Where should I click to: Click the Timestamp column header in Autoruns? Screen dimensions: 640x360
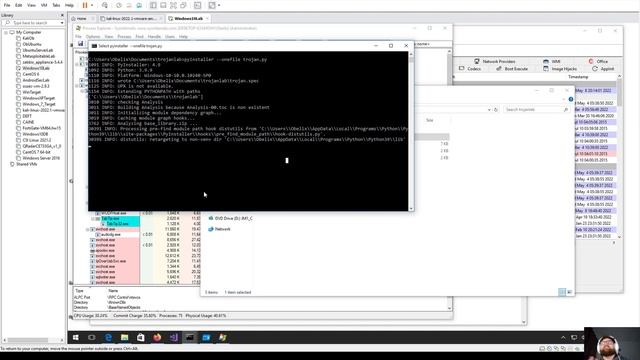coord(578,77)
